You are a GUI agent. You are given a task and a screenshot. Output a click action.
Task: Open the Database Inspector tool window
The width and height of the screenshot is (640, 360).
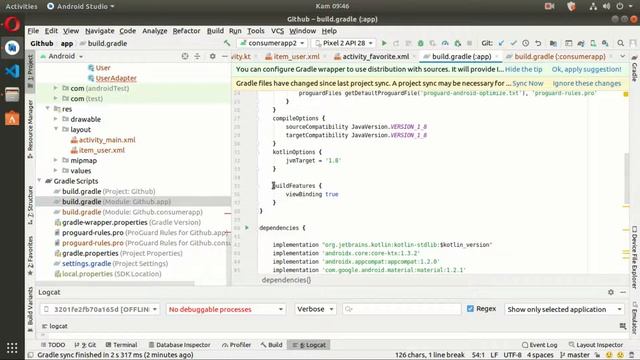(x=179, y=345)
